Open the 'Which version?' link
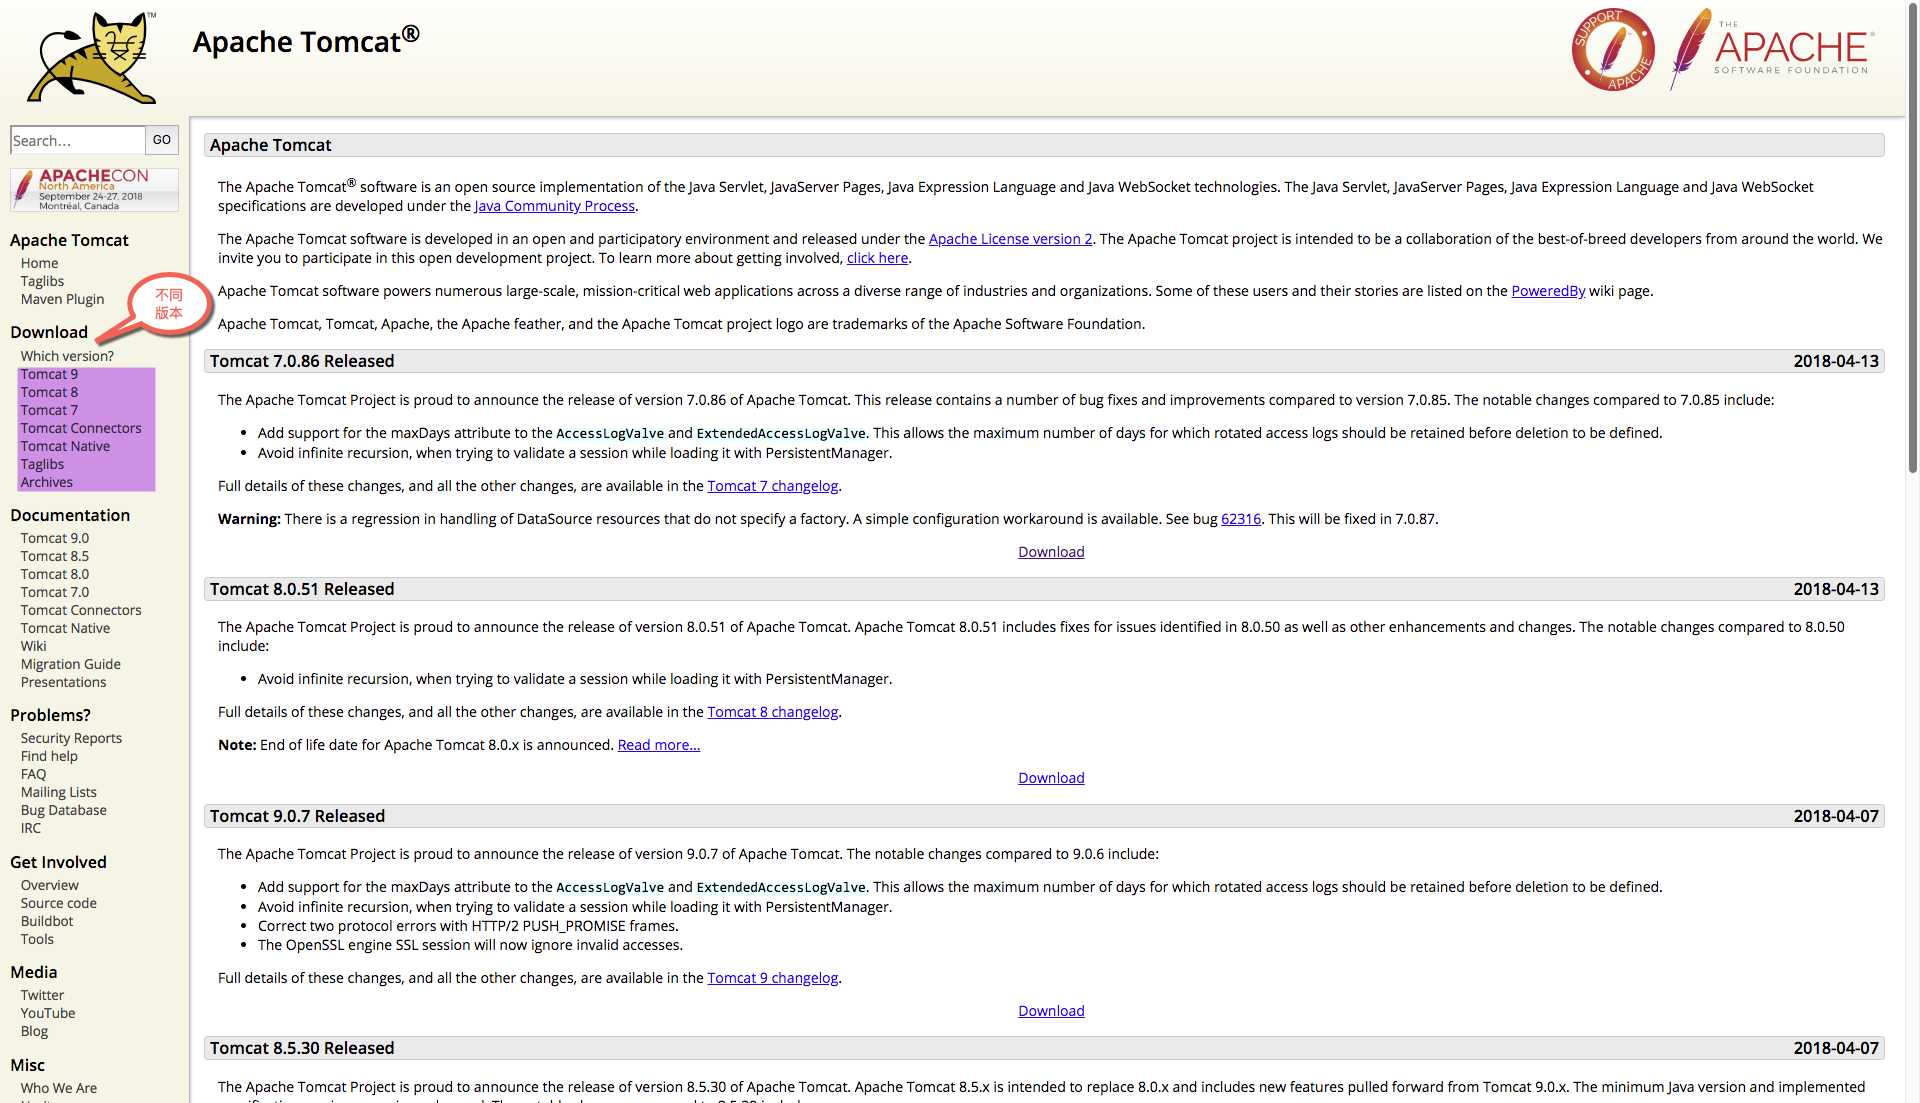This screenshot has width=1920, height=1103. [x=67, y=356]
